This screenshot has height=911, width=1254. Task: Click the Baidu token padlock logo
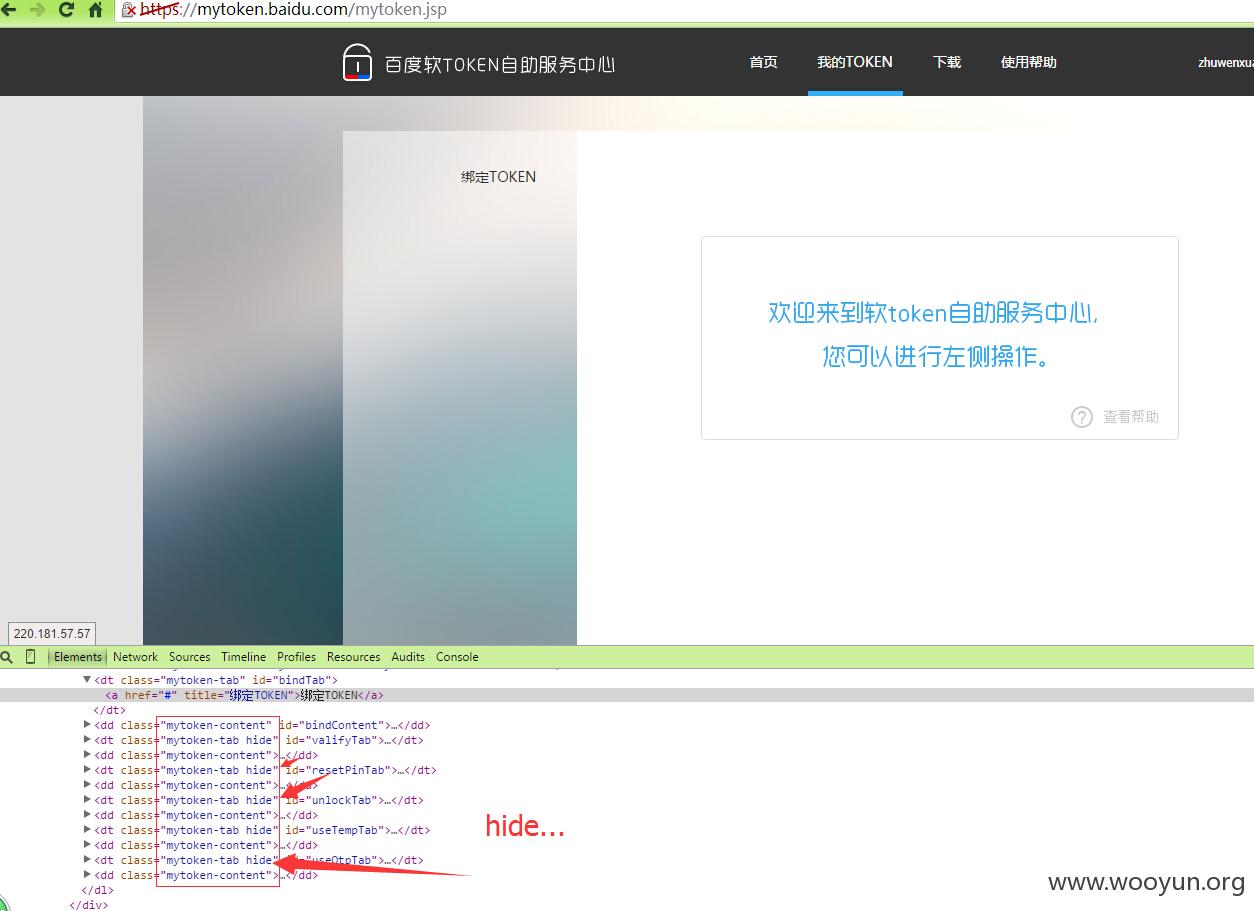pyautogui.click(x=357, y=62)
